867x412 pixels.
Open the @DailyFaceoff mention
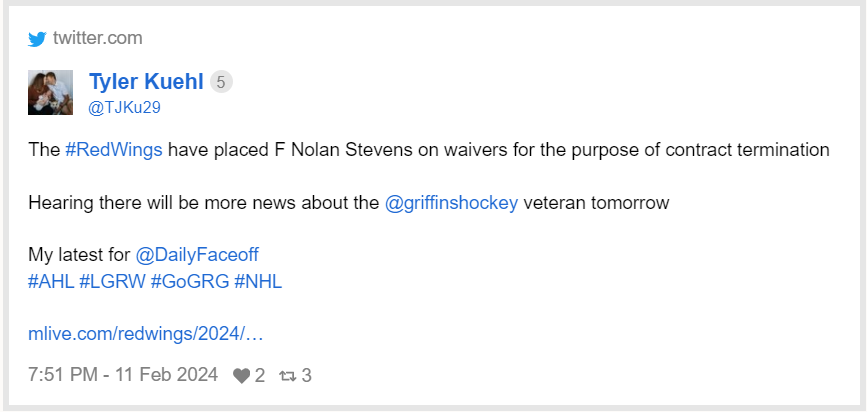click(196, 255)
